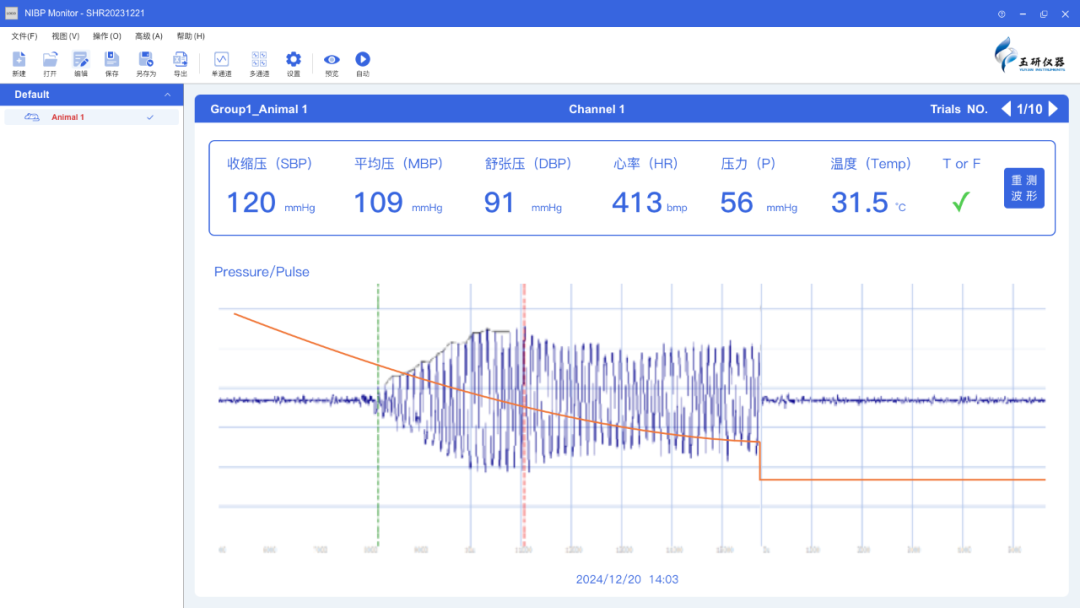Switch to single channel (单通道) view
Image resolution: width=1080 pixels, height=608 pixels.
[221, 60]
